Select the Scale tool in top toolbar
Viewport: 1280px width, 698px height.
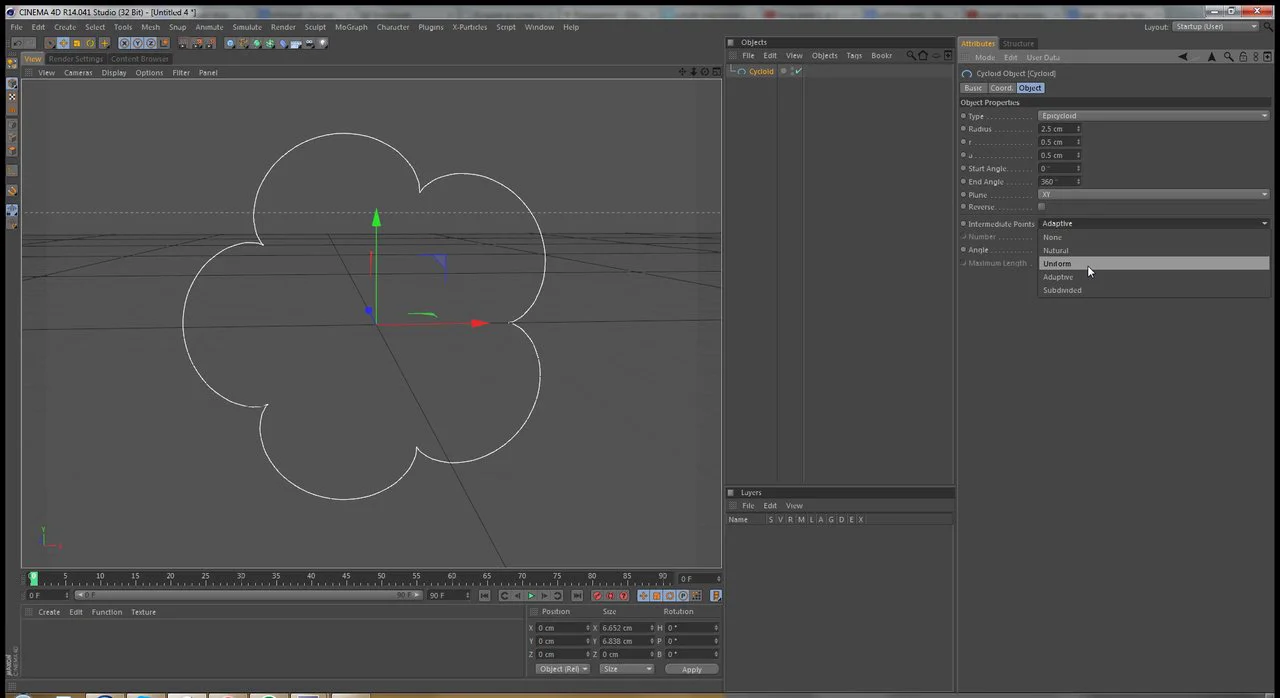(x=77, y=43)
